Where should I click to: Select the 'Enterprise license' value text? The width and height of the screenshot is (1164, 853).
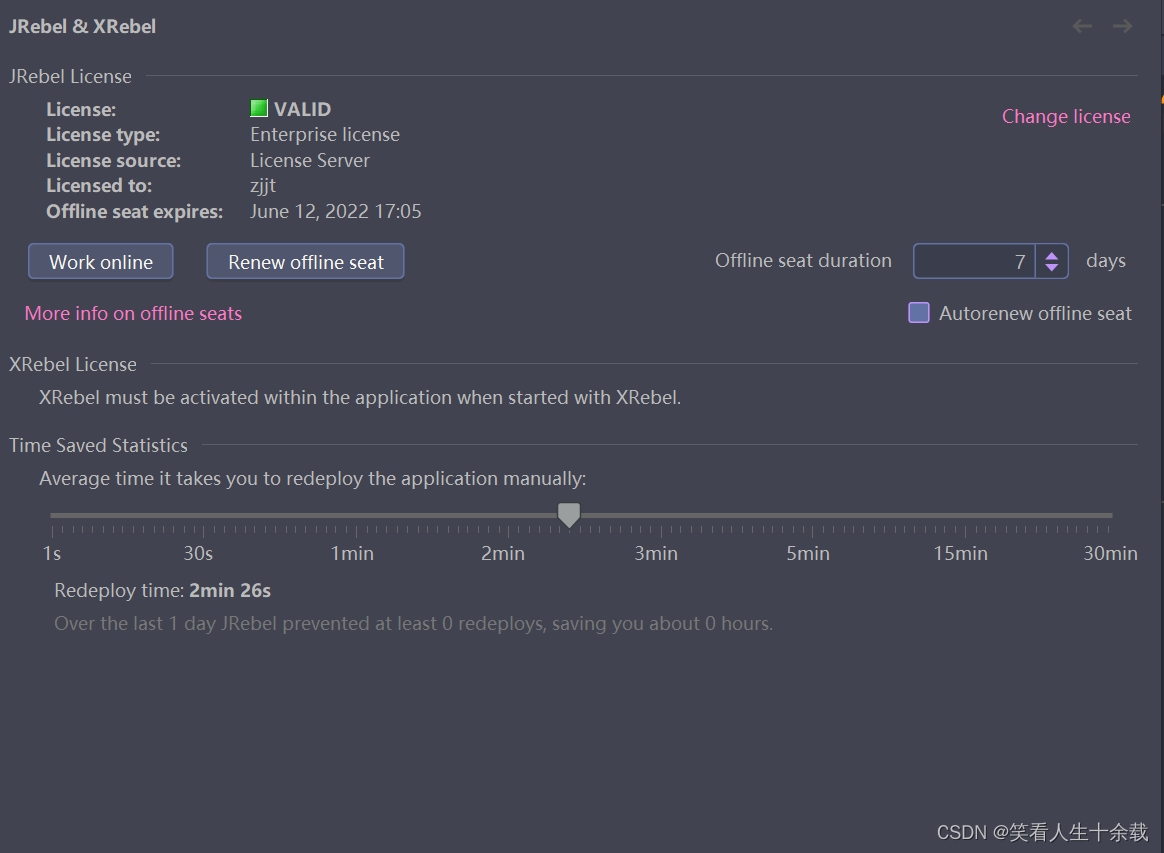324,134
